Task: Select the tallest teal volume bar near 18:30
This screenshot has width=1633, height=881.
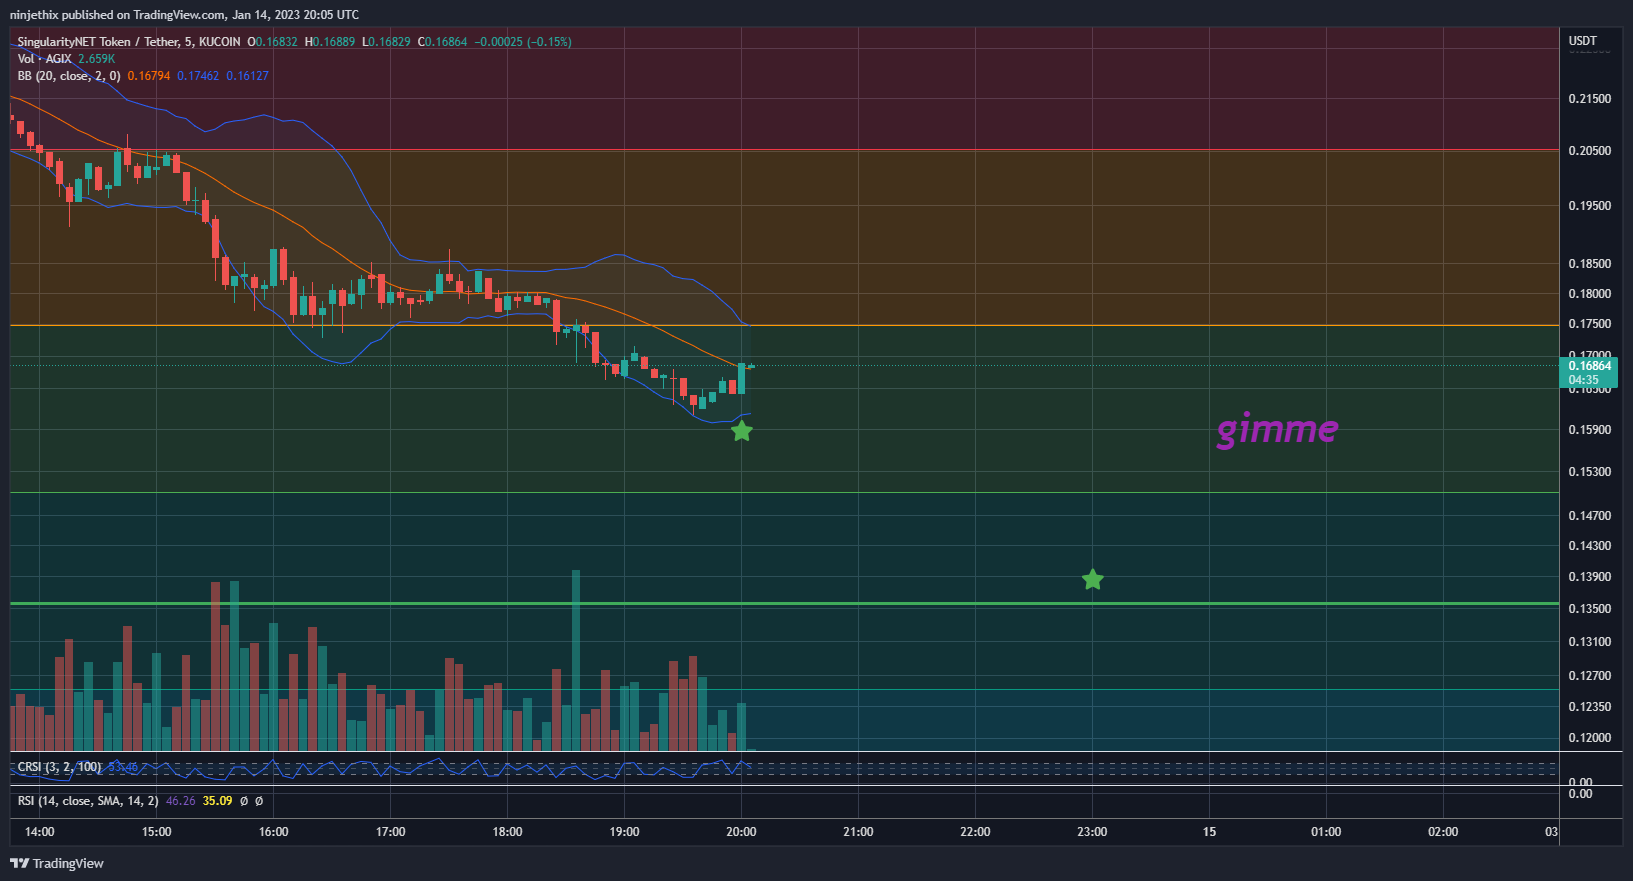Action: click(576, 660)
